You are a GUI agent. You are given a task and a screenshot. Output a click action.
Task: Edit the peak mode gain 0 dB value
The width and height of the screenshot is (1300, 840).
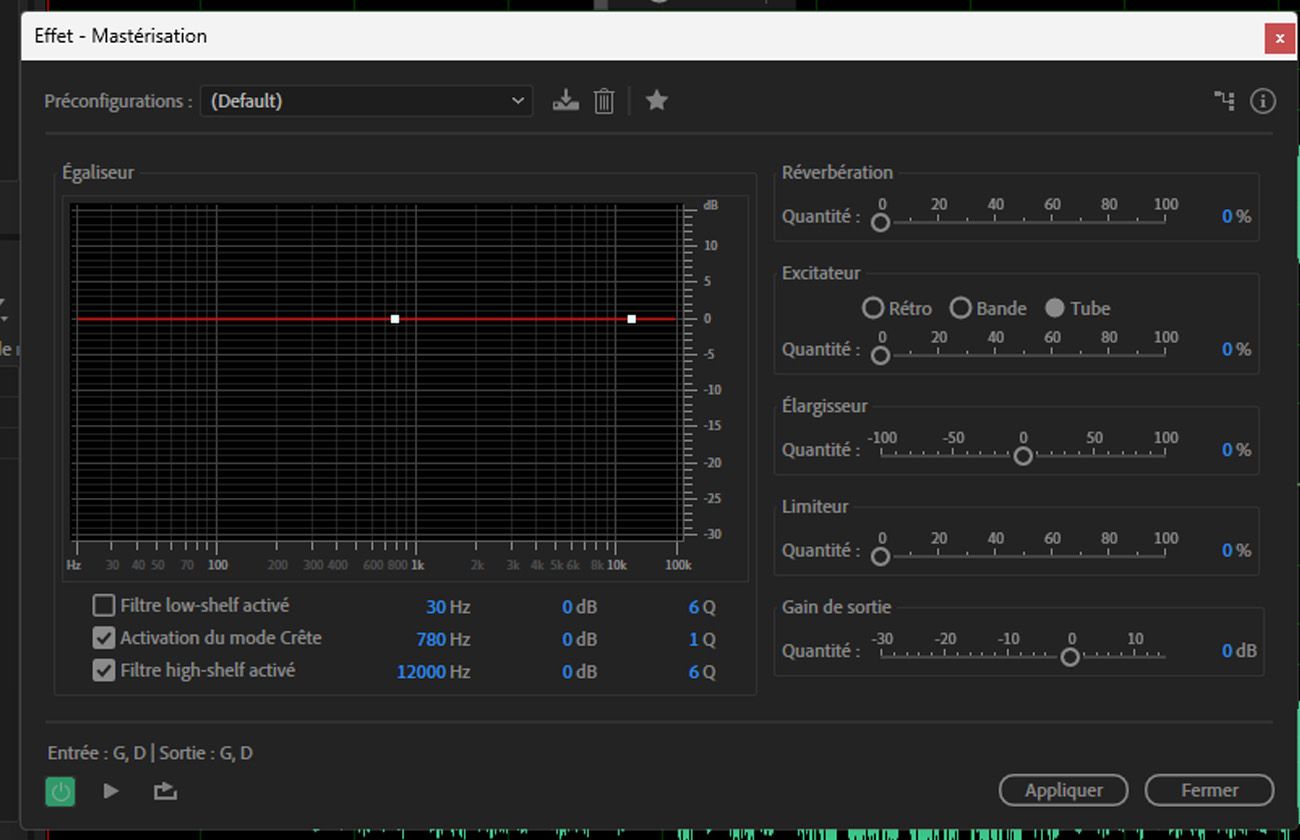coord(567,639)
